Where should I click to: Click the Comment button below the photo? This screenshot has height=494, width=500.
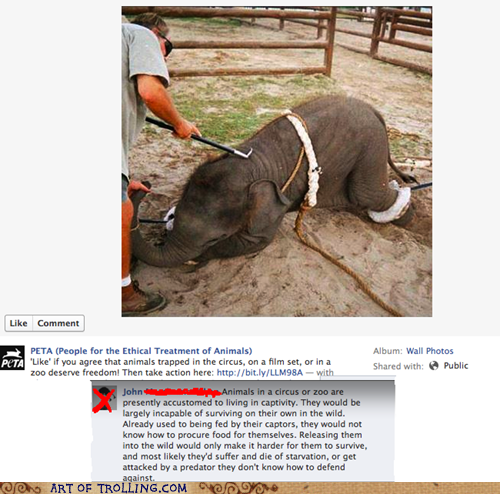tap(58, 323)
